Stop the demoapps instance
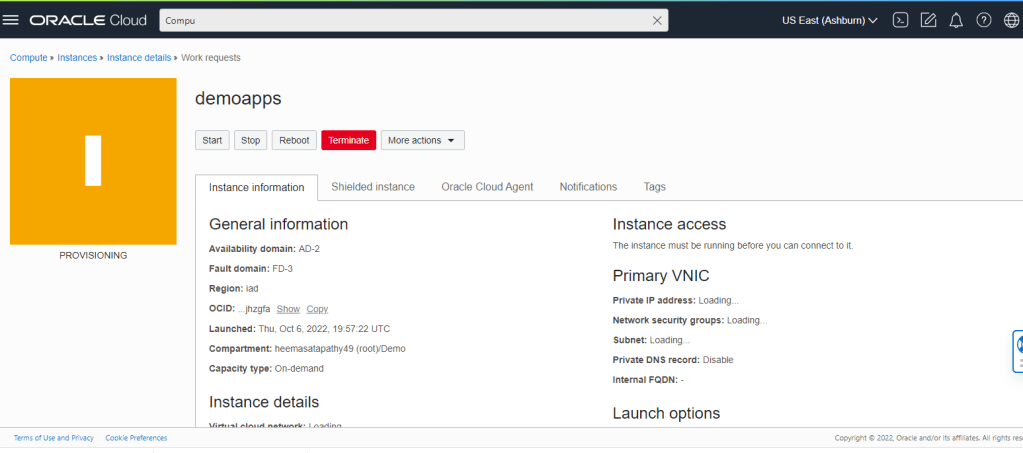1023x453 pixels. tap(250, 140)
